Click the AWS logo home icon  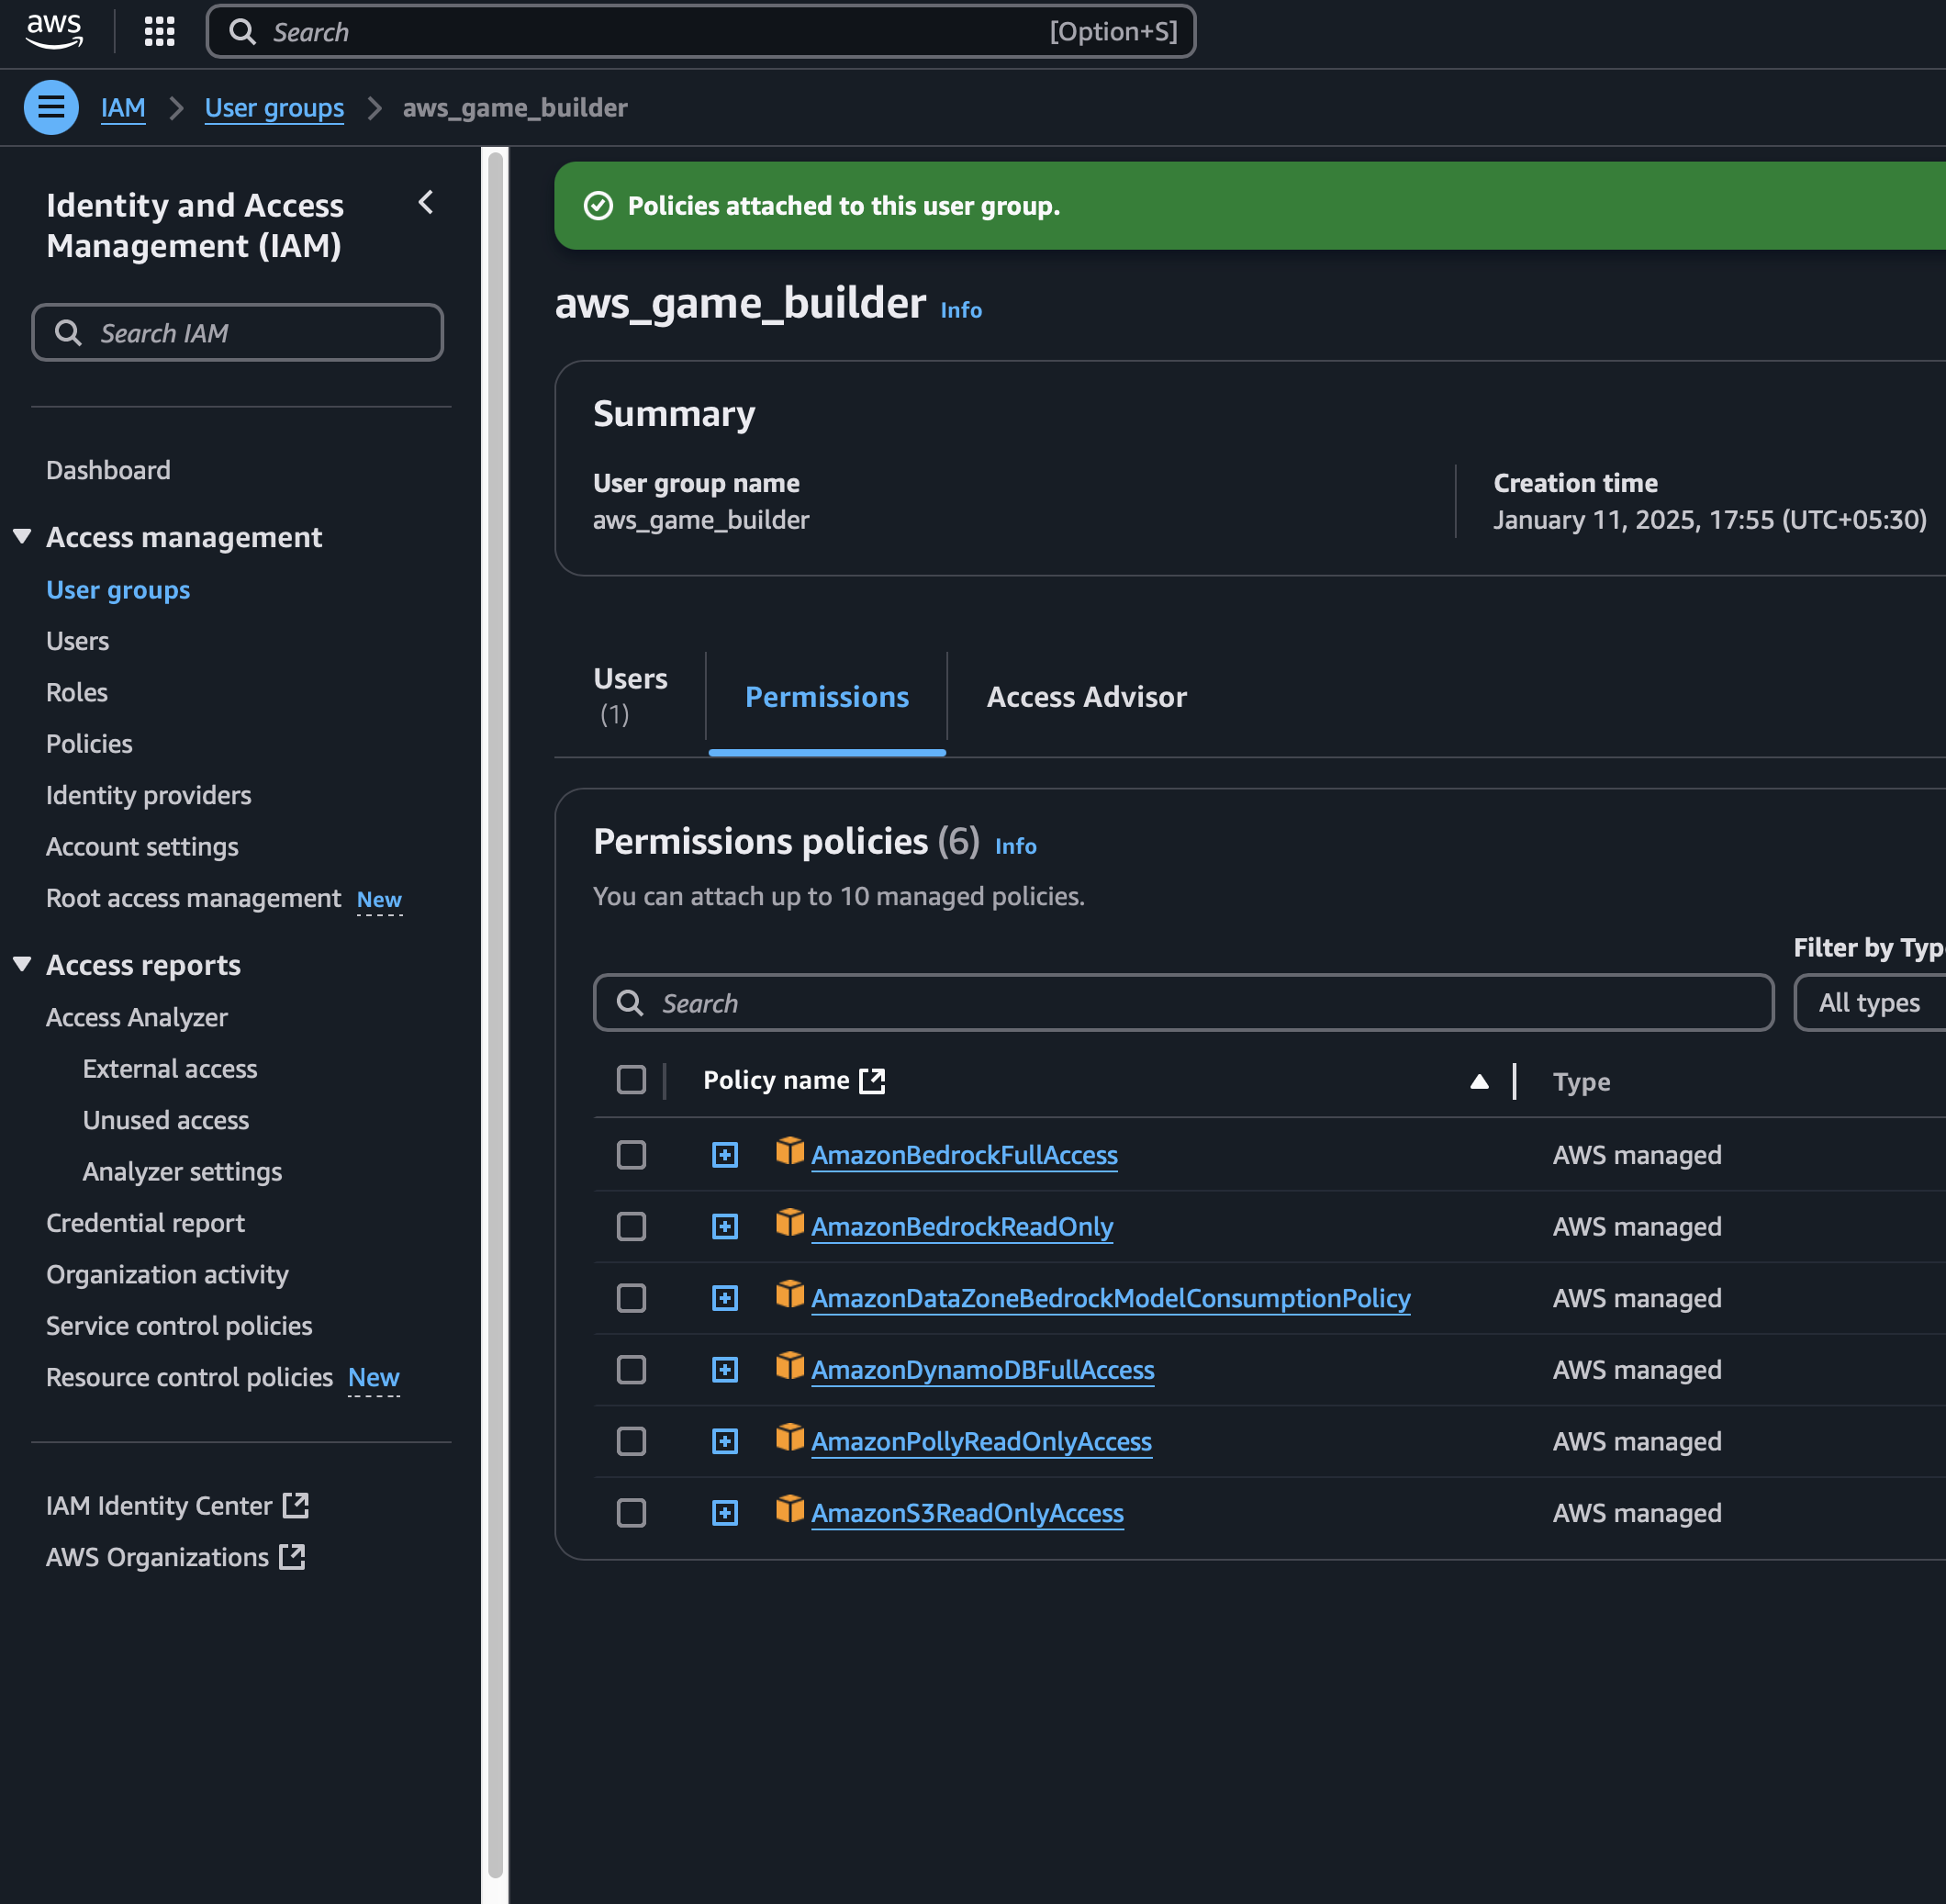click(x=54, y=31)
